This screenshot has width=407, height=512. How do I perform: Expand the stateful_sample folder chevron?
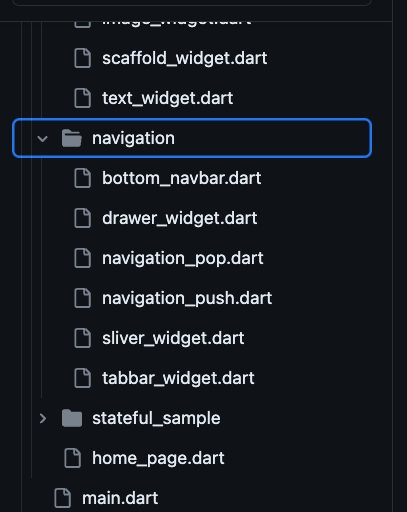pos(43,418)
